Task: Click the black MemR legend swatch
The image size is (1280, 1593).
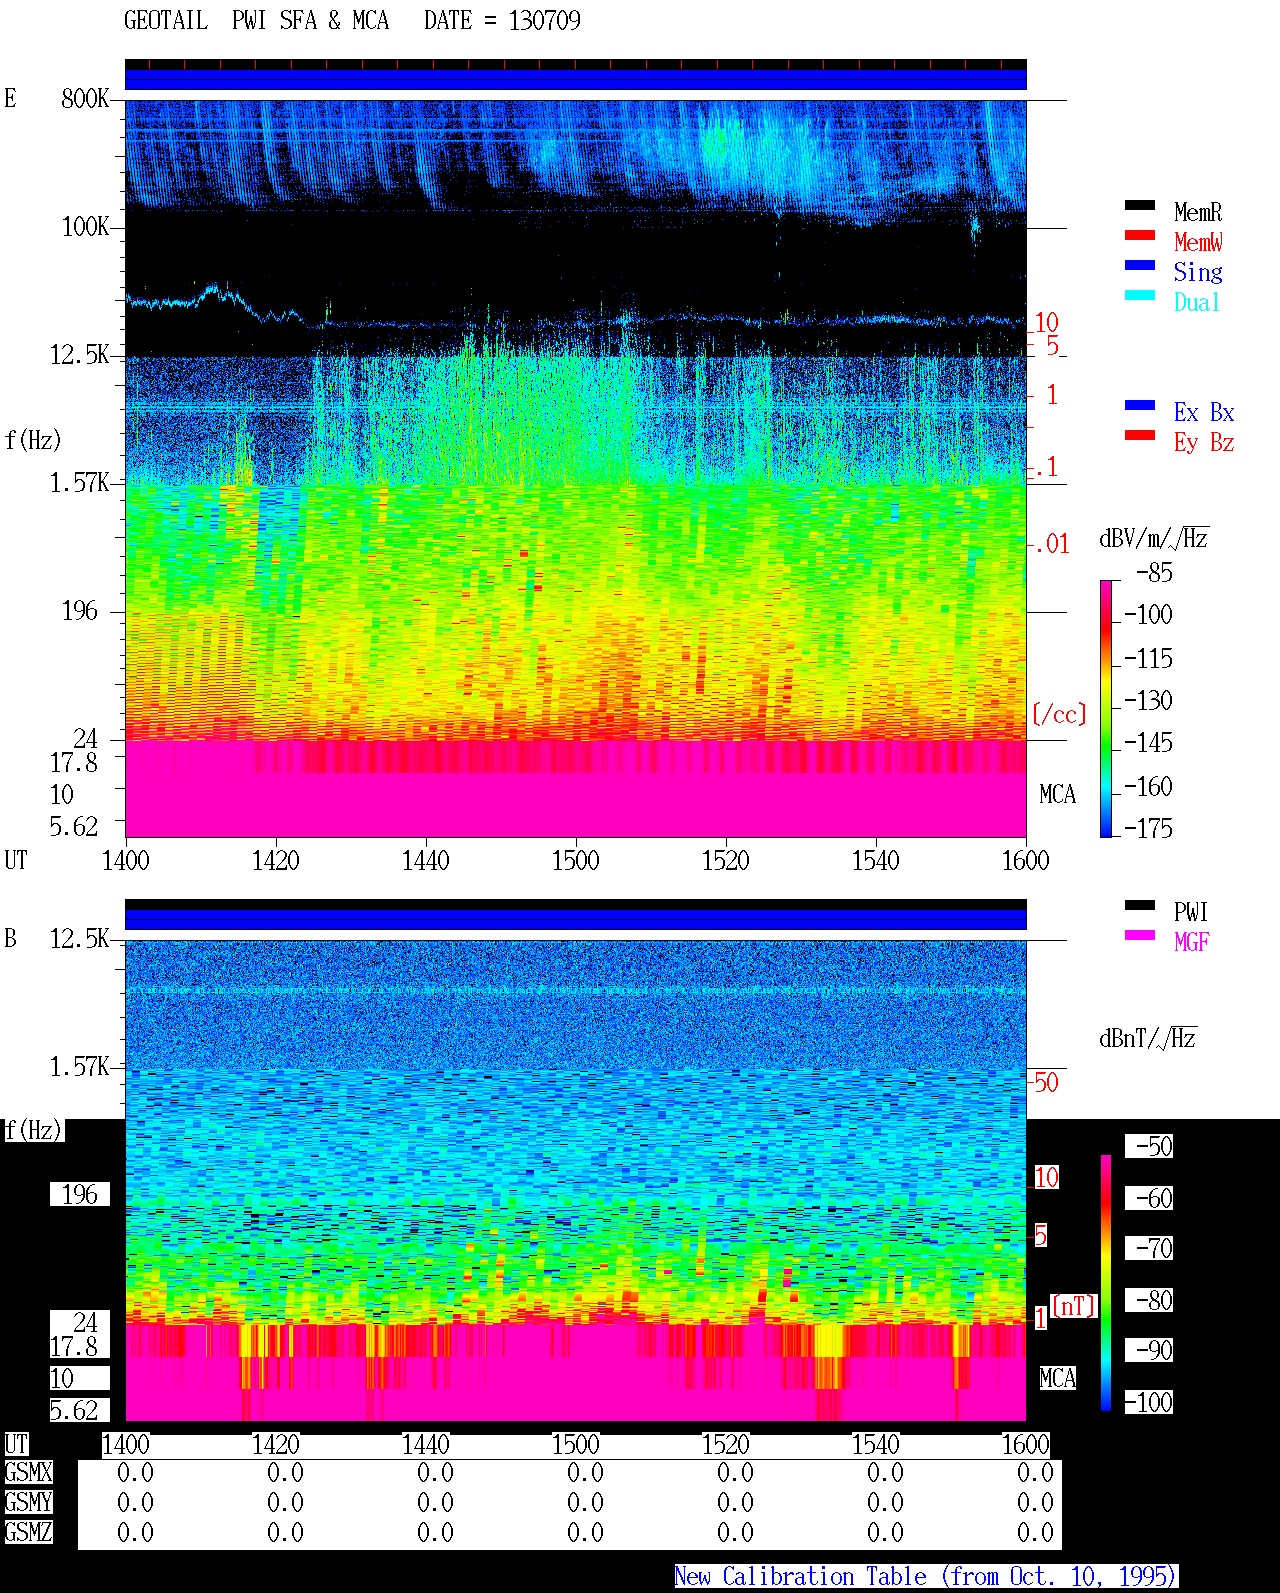Action: pos(1140,206)
